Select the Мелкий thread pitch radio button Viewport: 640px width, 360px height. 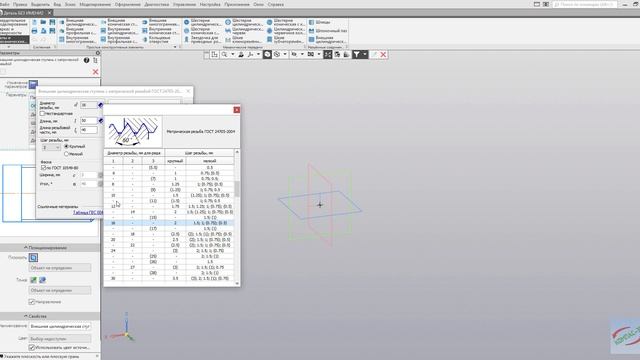(67, 154)
